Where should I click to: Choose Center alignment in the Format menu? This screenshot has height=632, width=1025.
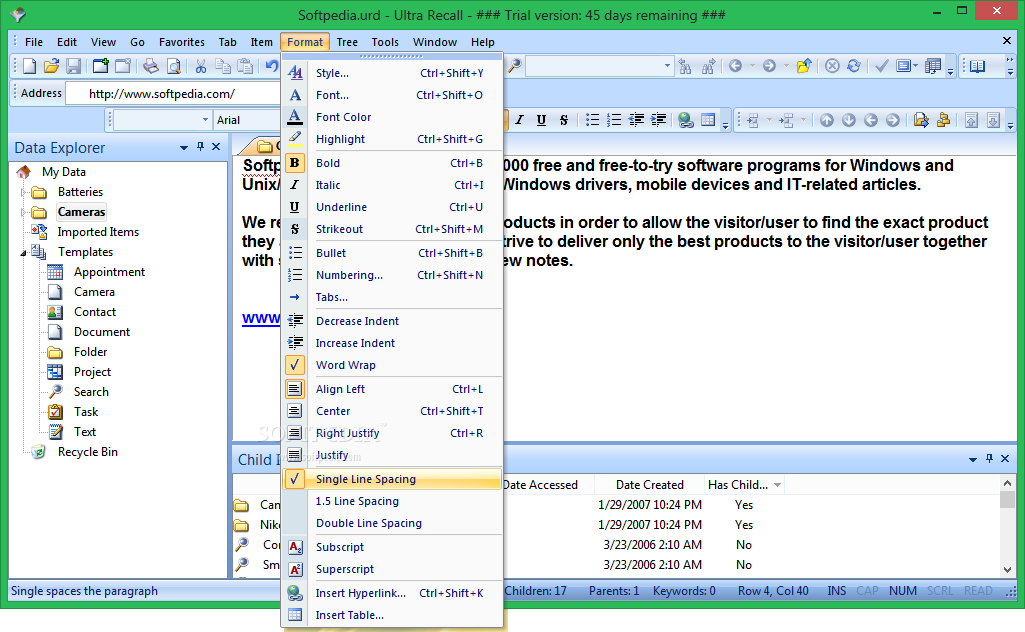coord(393,411)
